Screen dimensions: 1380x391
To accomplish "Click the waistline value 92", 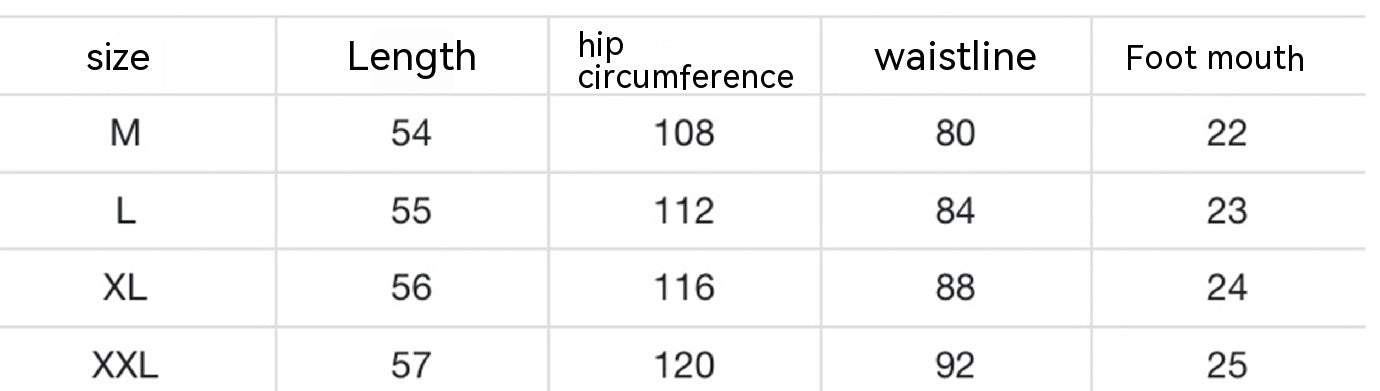I will [x=955, y=366].
